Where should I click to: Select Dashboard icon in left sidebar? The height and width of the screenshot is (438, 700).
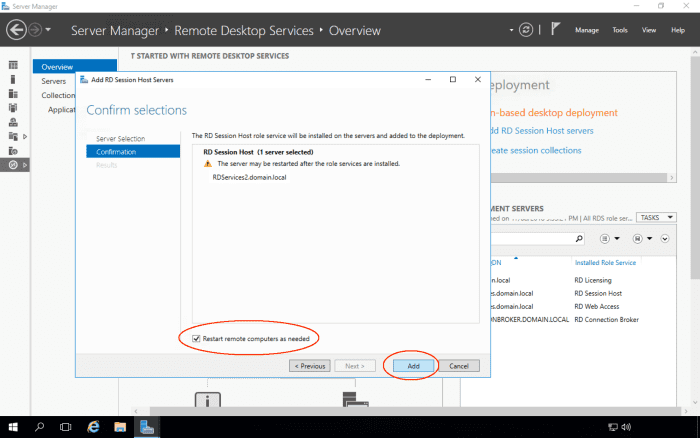coord(13,65)
